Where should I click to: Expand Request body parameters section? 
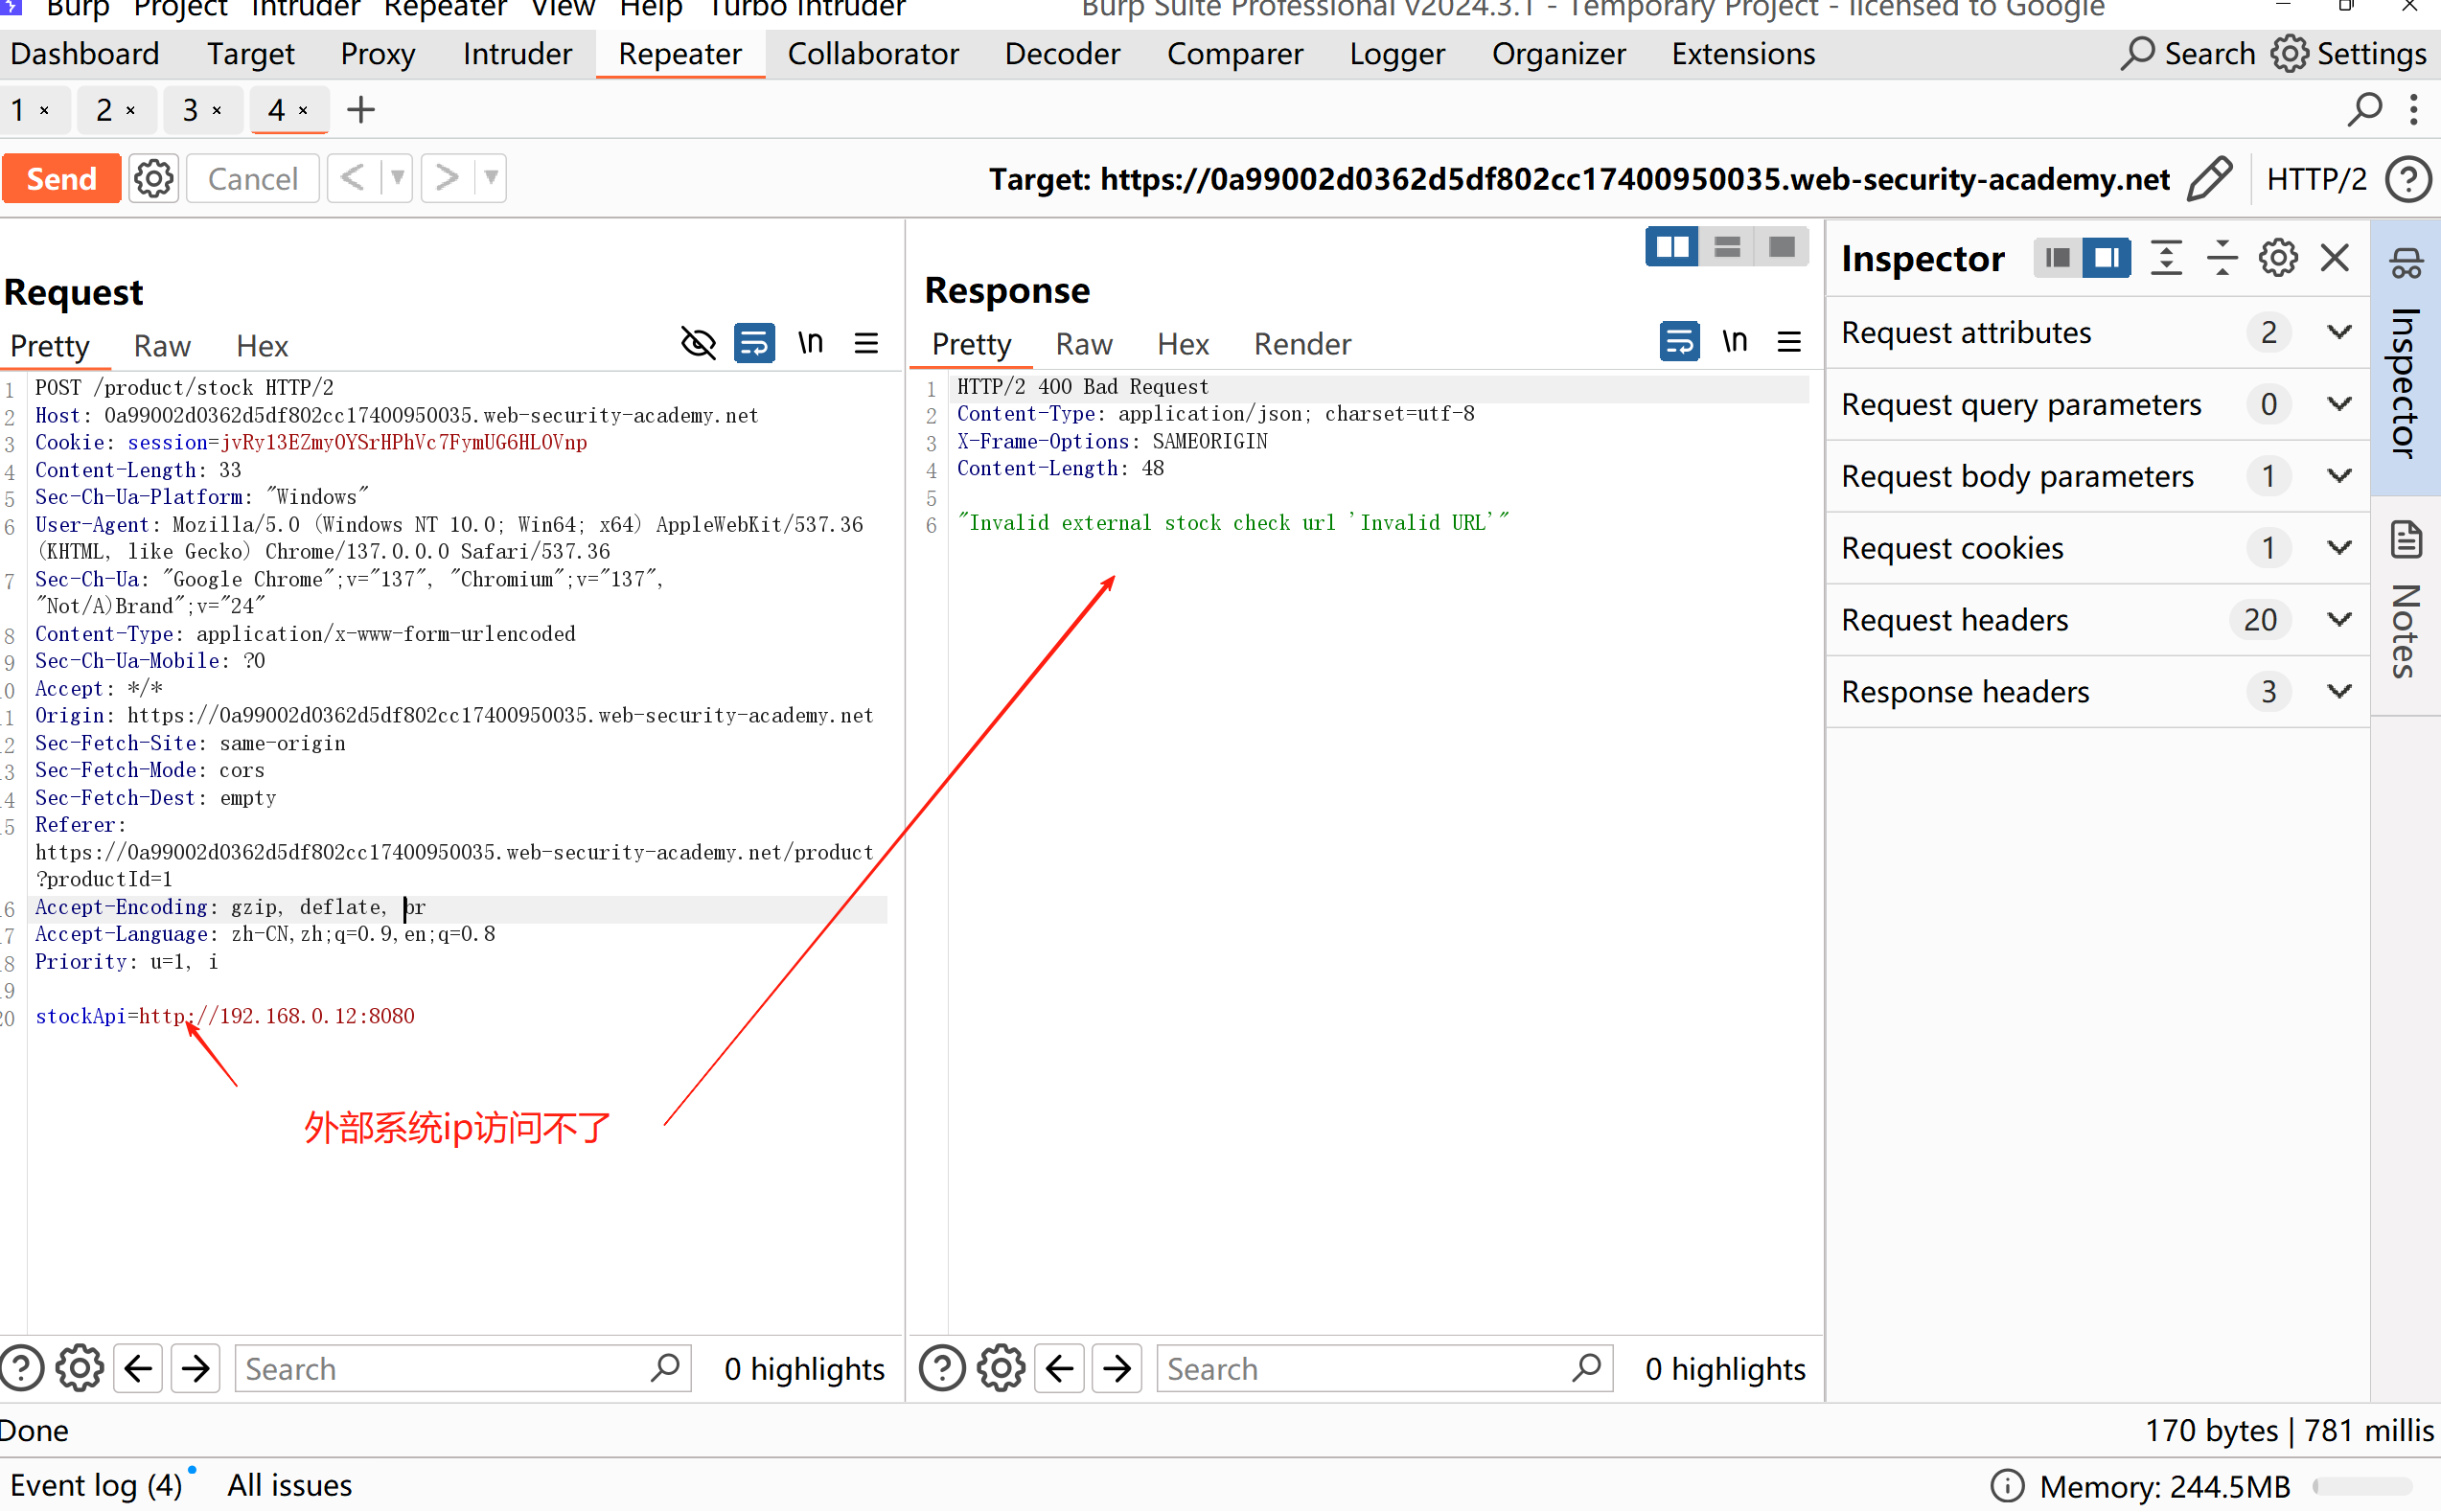pyautogui.click(x=2339, y=476)
